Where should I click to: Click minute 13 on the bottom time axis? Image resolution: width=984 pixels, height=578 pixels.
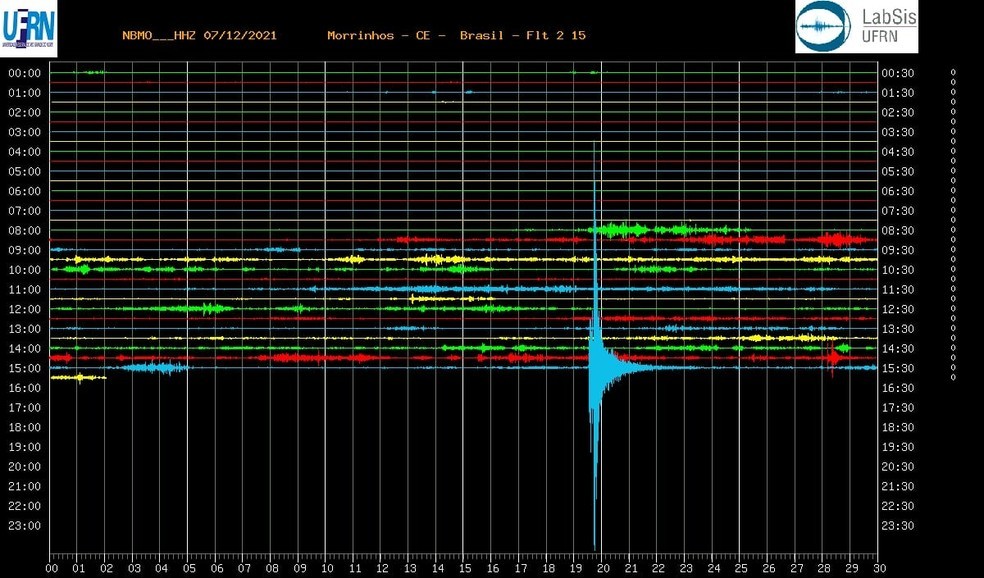(410, 569)
